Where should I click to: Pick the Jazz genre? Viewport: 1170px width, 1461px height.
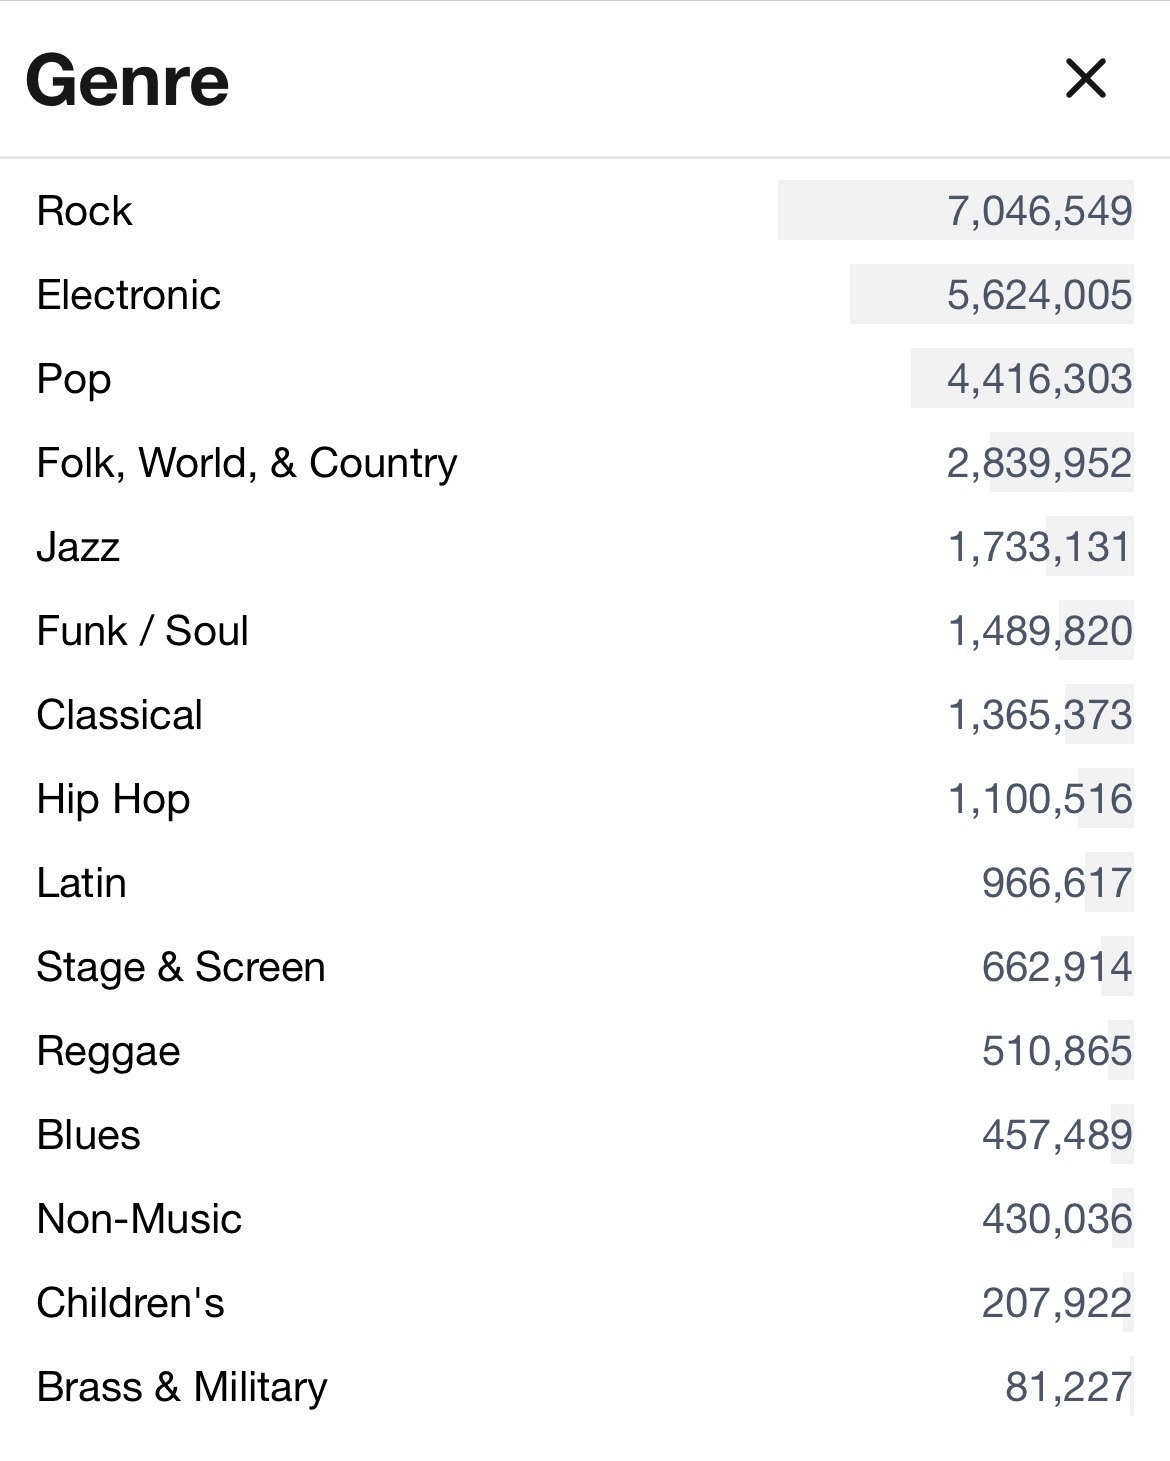(585, 546)
